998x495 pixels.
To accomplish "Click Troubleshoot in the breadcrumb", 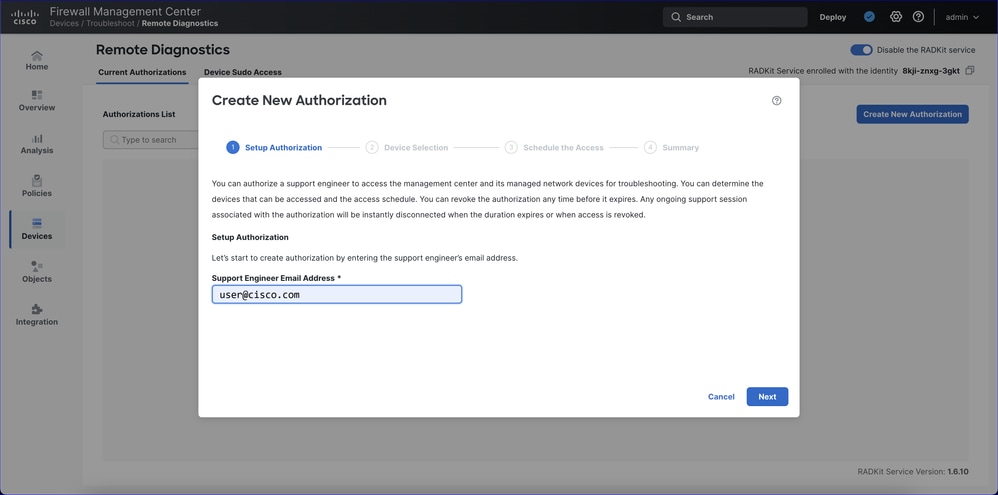I will coord(110,24).
